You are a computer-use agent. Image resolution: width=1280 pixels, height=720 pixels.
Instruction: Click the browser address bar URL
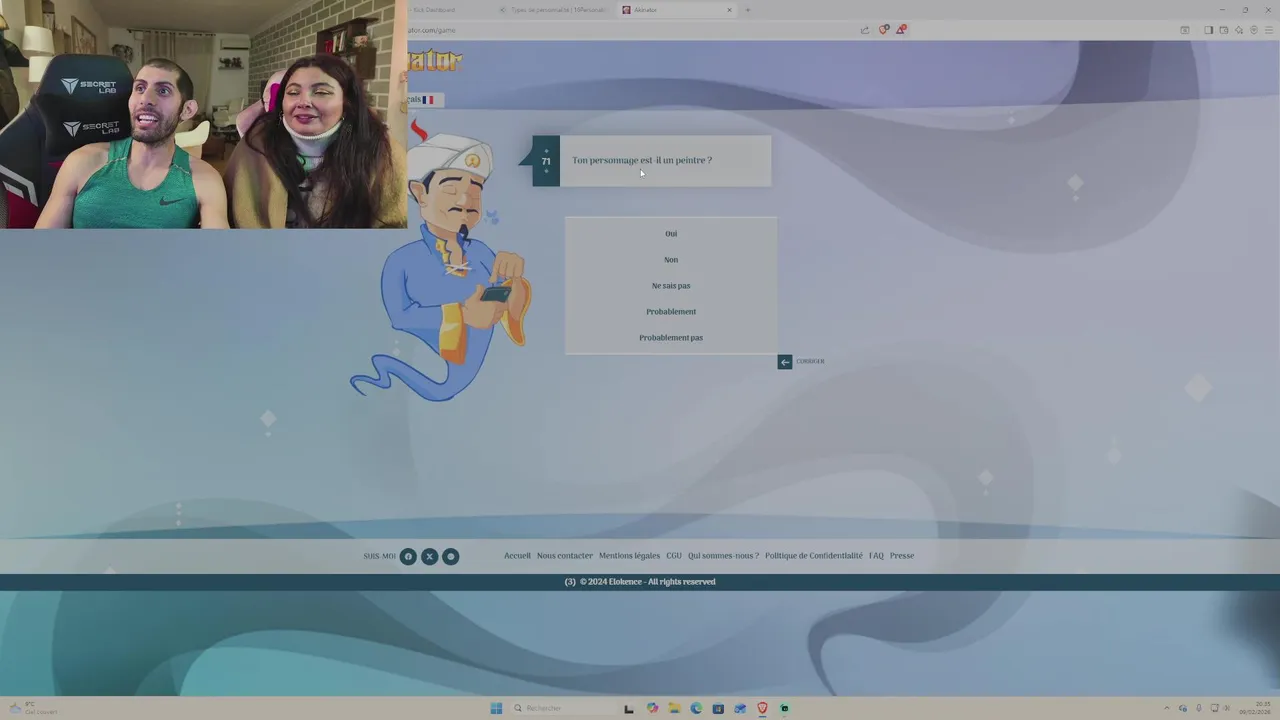432,30
